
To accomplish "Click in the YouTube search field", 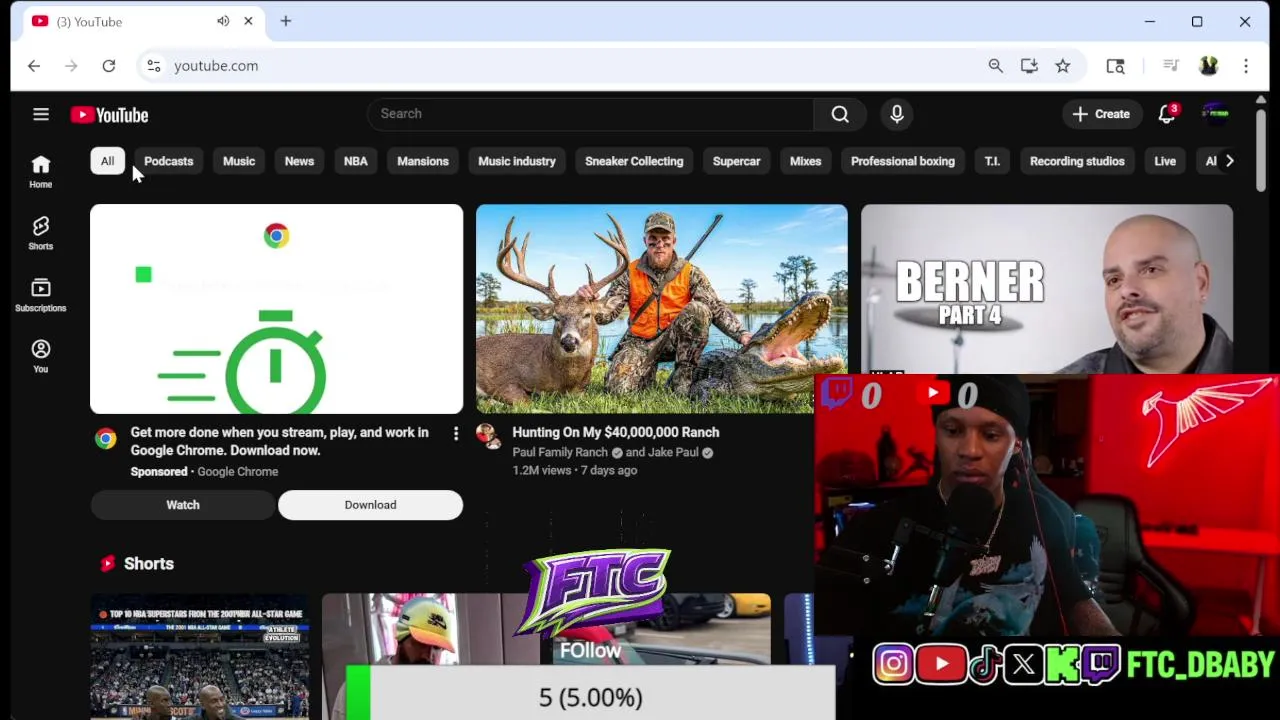I will (590, 114).
